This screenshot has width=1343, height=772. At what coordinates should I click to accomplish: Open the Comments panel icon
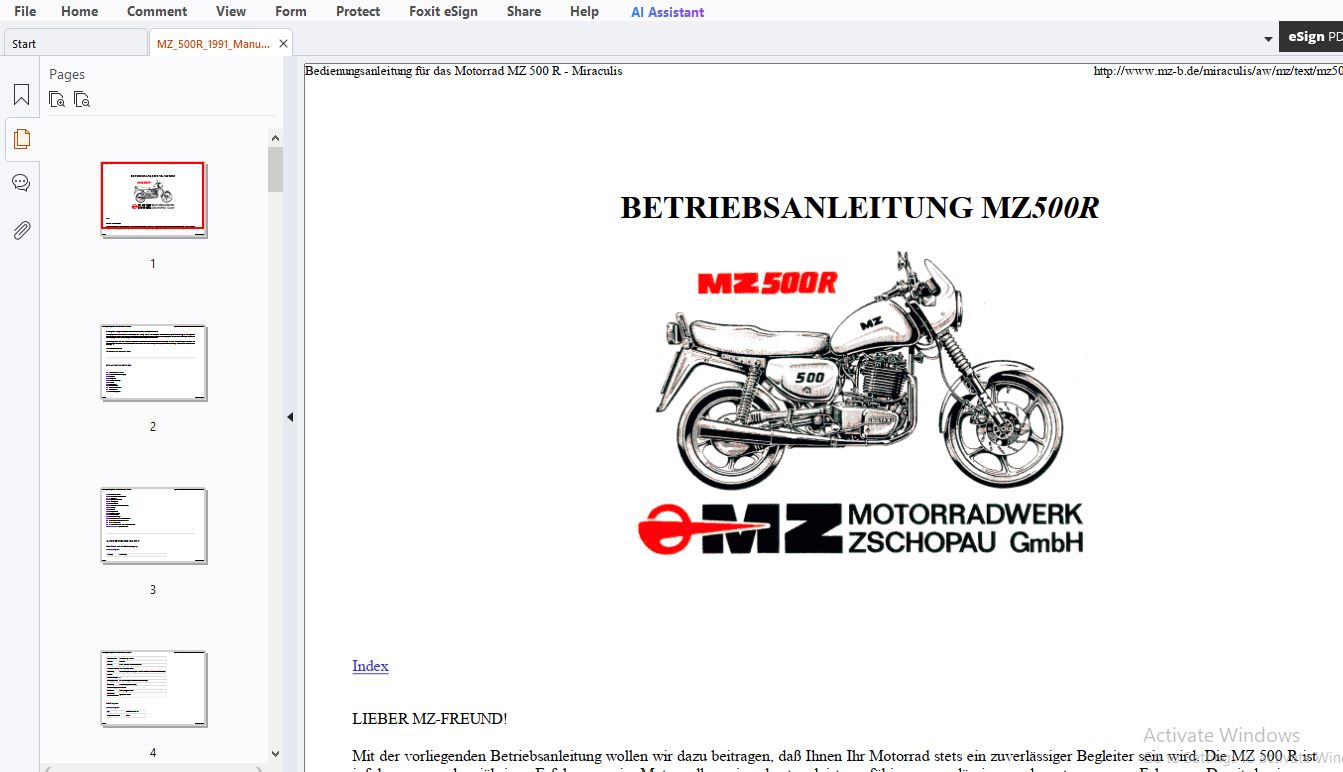tap(21, 183)
